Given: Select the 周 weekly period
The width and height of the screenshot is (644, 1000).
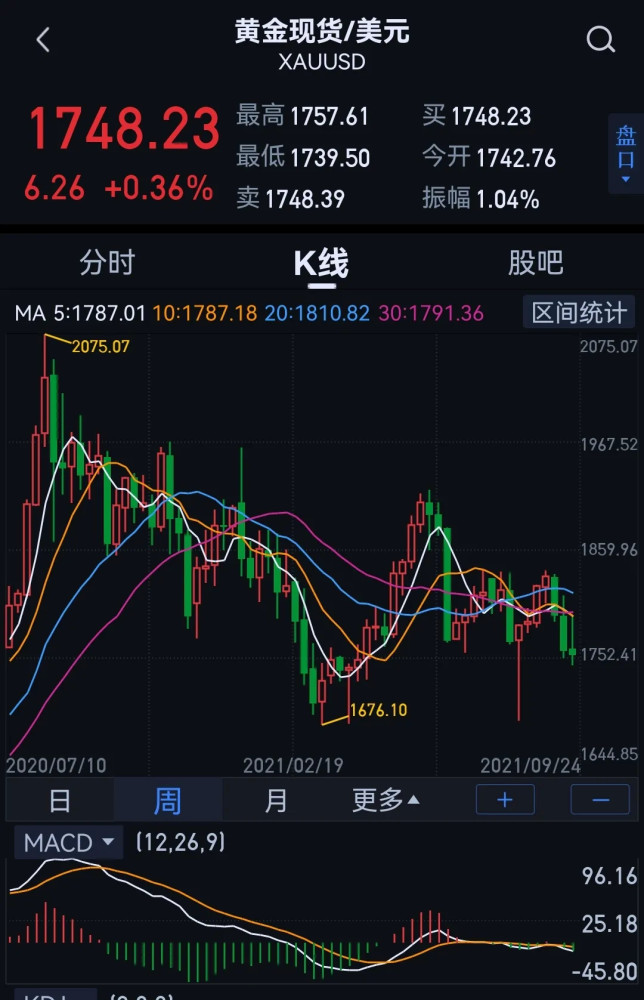Looking at the screenshot, I should pyautogui.click(x=168, y=800).
